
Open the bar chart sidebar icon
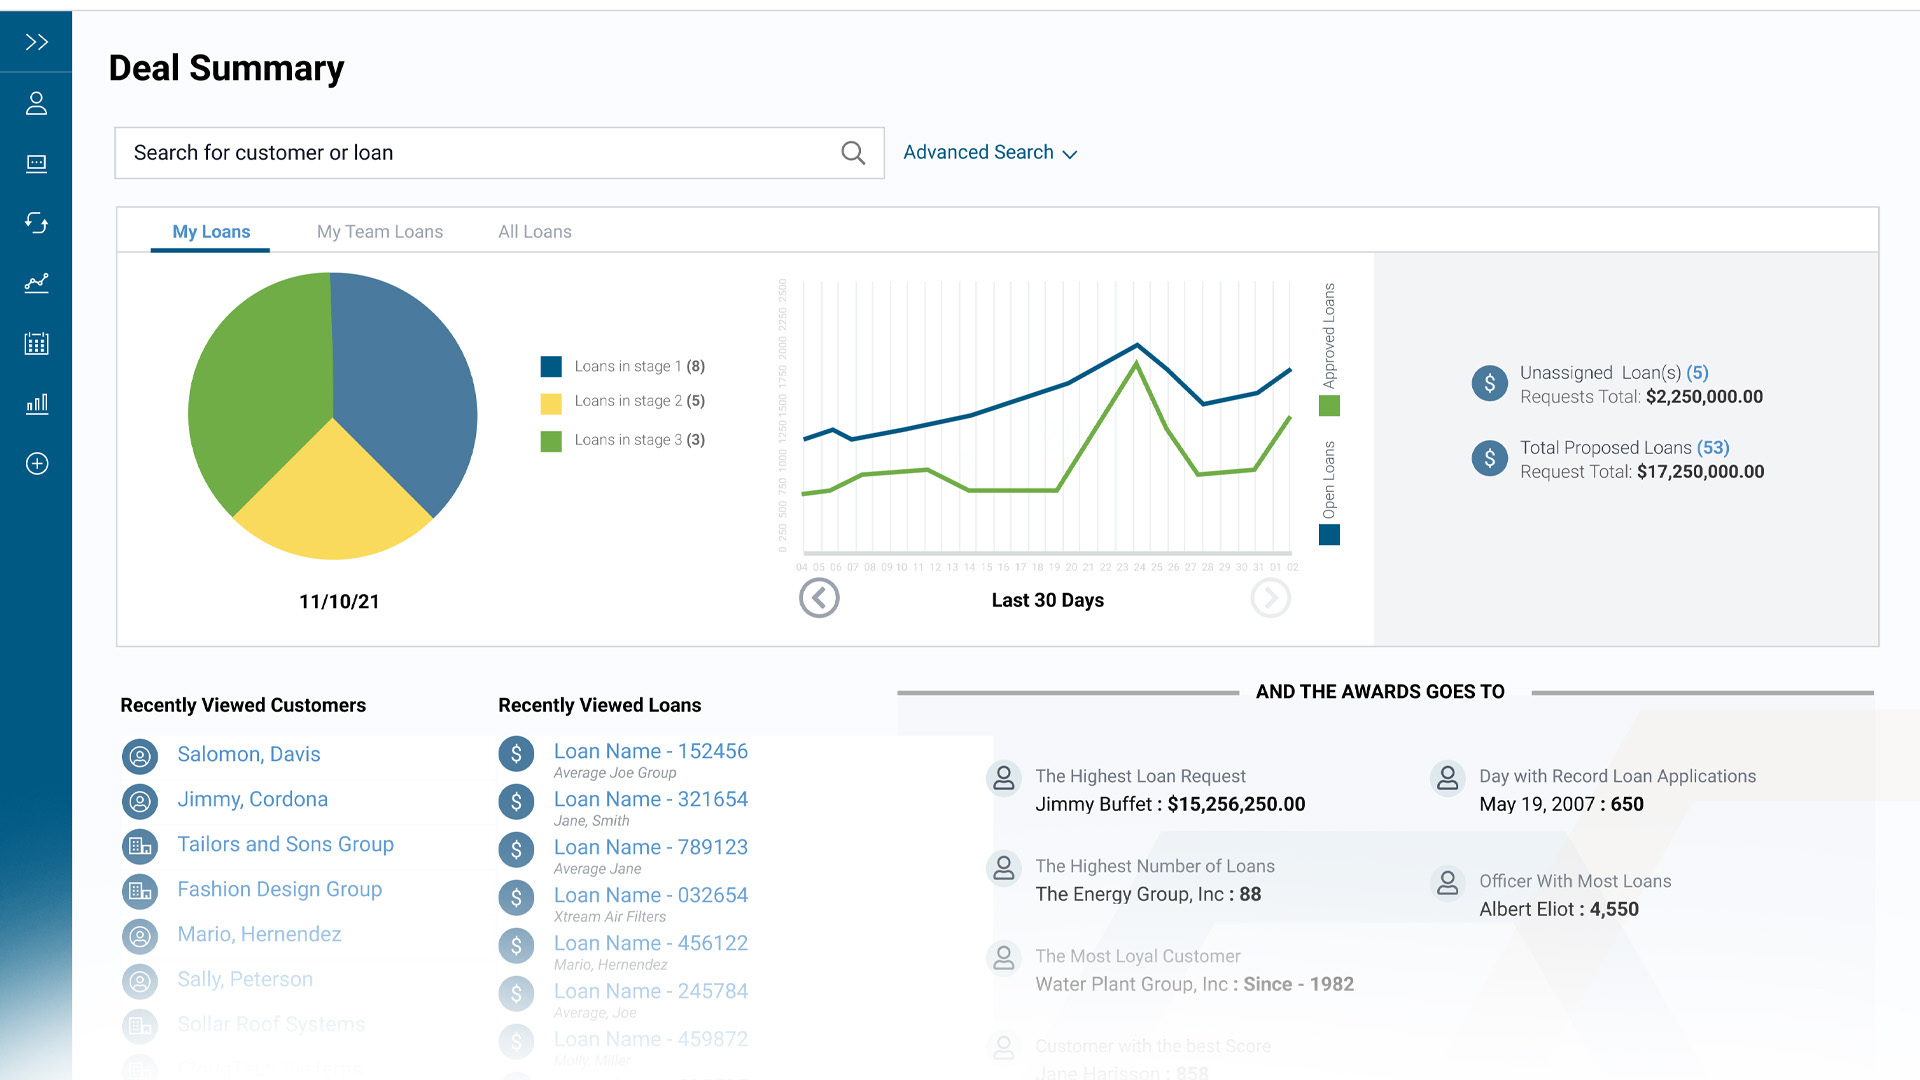[36, 403]
